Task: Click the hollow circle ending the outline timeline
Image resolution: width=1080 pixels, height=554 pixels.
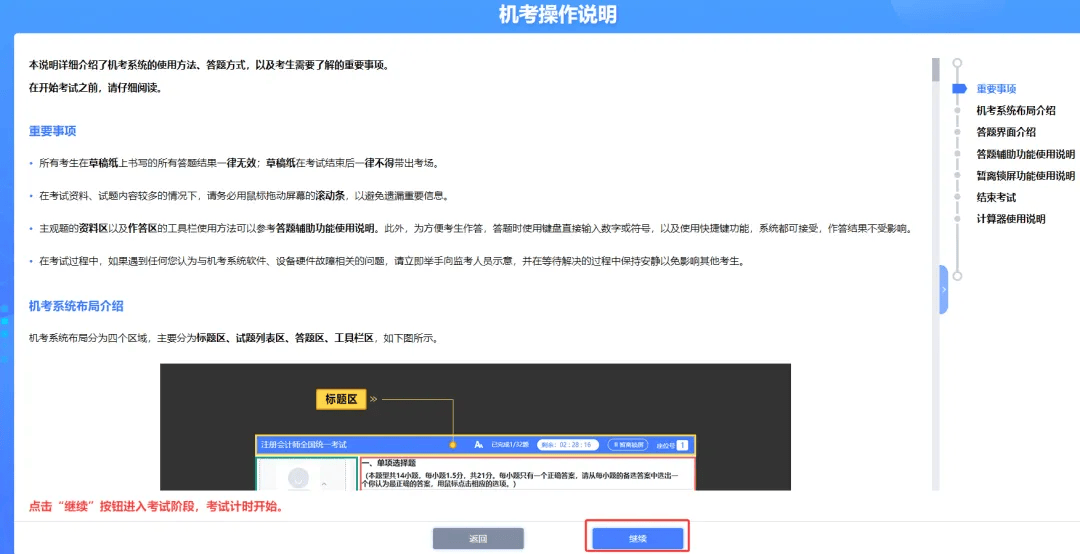Action: [x=957, y=275]
